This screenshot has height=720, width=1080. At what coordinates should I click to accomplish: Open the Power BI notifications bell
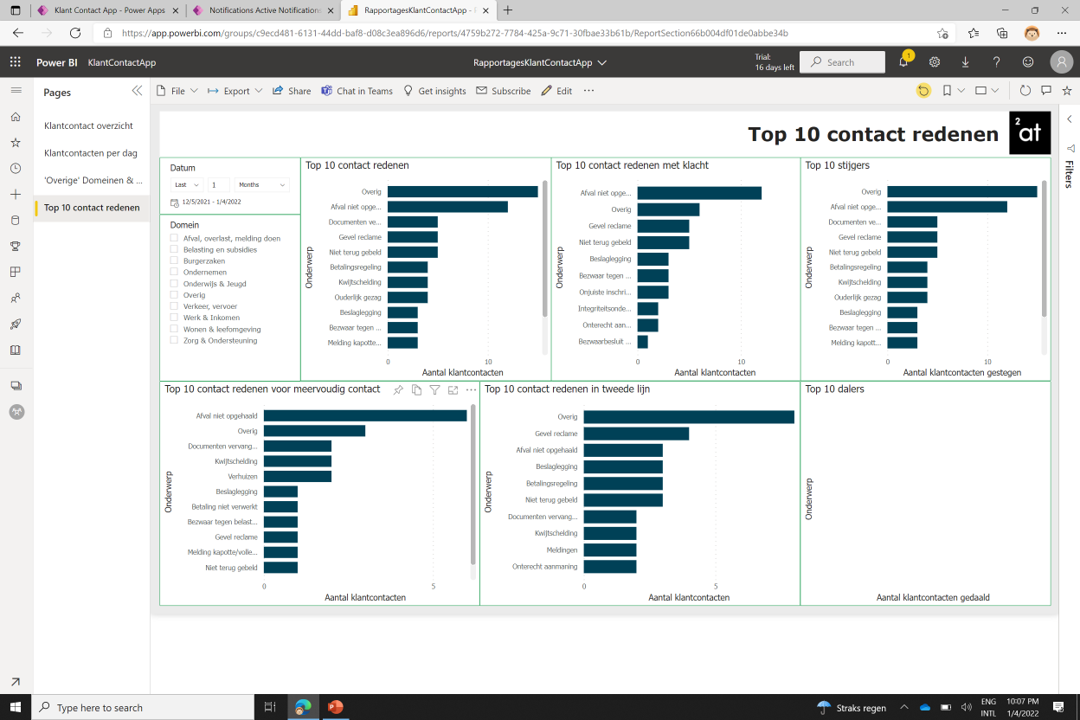[903, 62]
